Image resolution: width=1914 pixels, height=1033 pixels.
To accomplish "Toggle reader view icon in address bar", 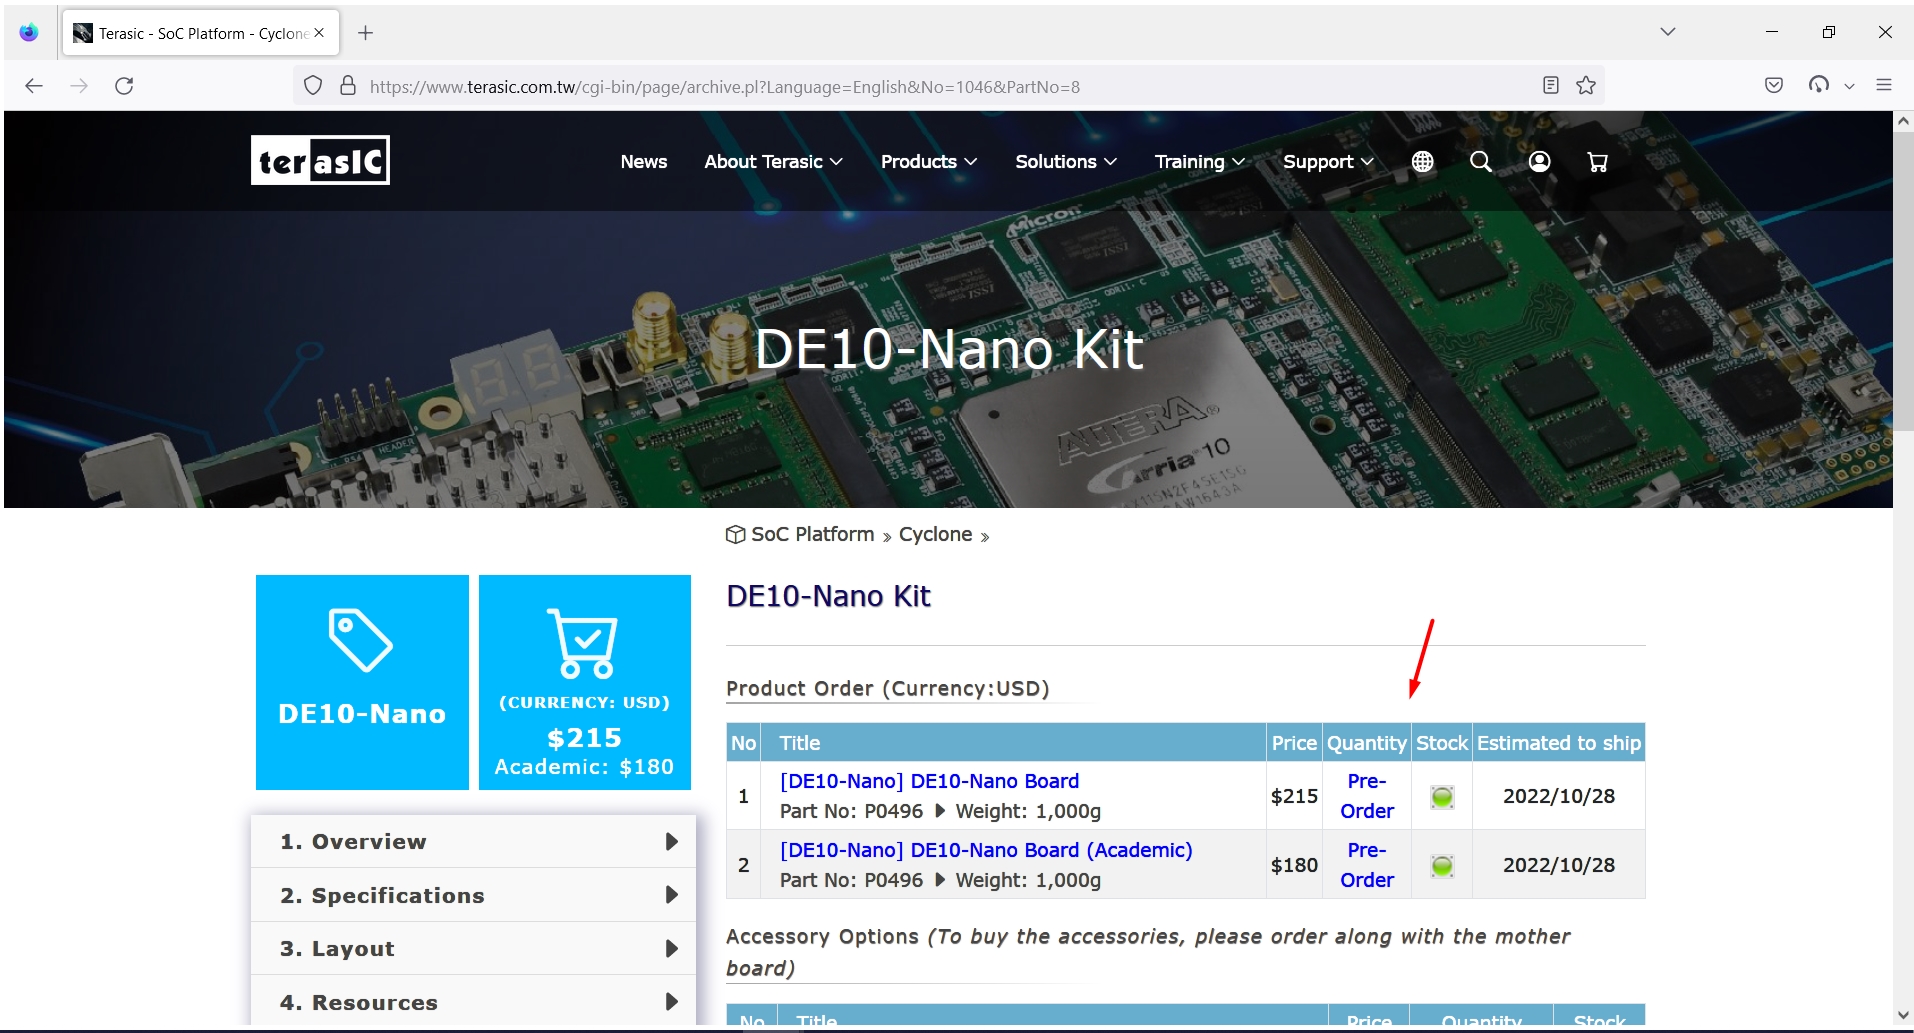I will pos(1550,86).
